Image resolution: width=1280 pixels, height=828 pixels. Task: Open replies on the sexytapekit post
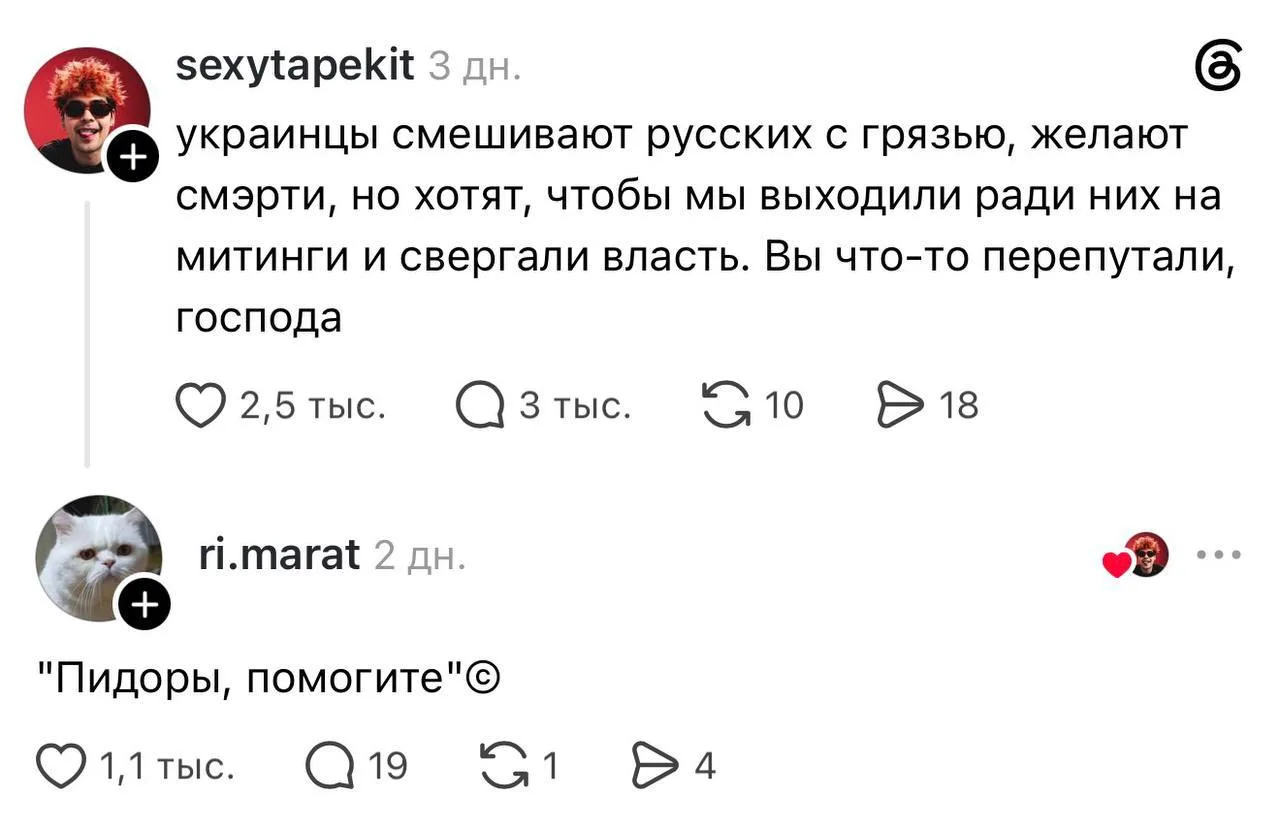479,407
